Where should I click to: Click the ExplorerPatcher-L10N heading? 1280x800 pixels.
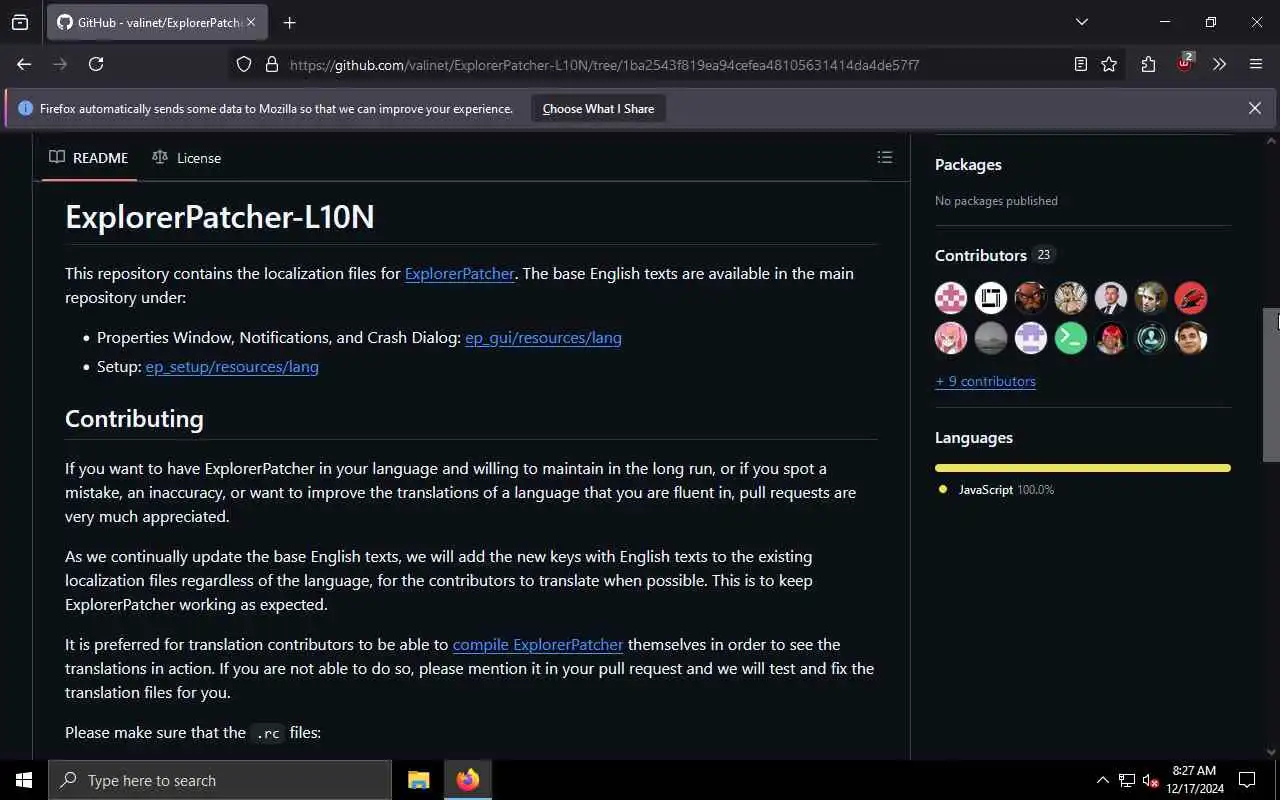(x=220, y=216)
